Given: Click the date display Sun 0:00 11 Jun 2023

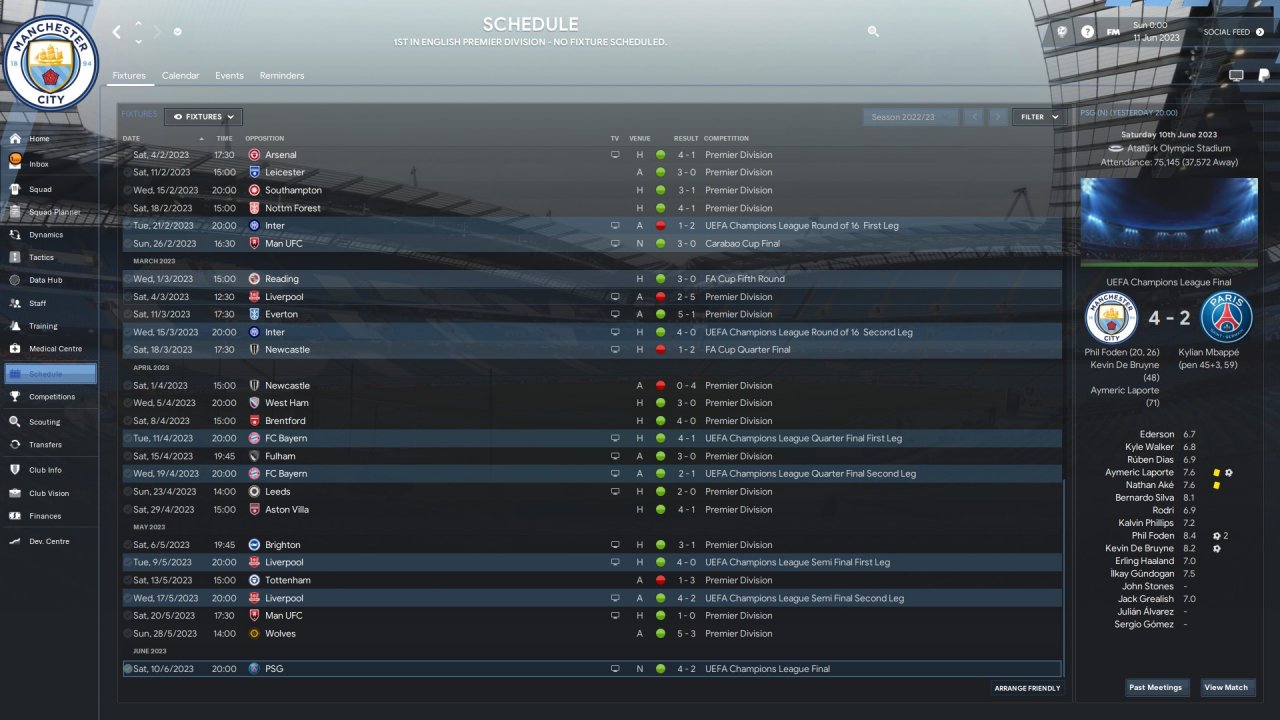Looking at the screenshot, I should (1156, 31).
